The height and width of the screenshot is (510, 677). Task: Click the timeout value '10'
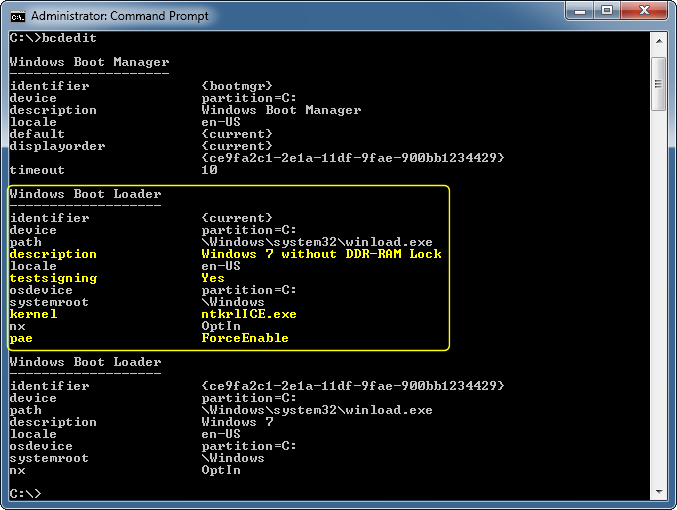pos(209,170)
